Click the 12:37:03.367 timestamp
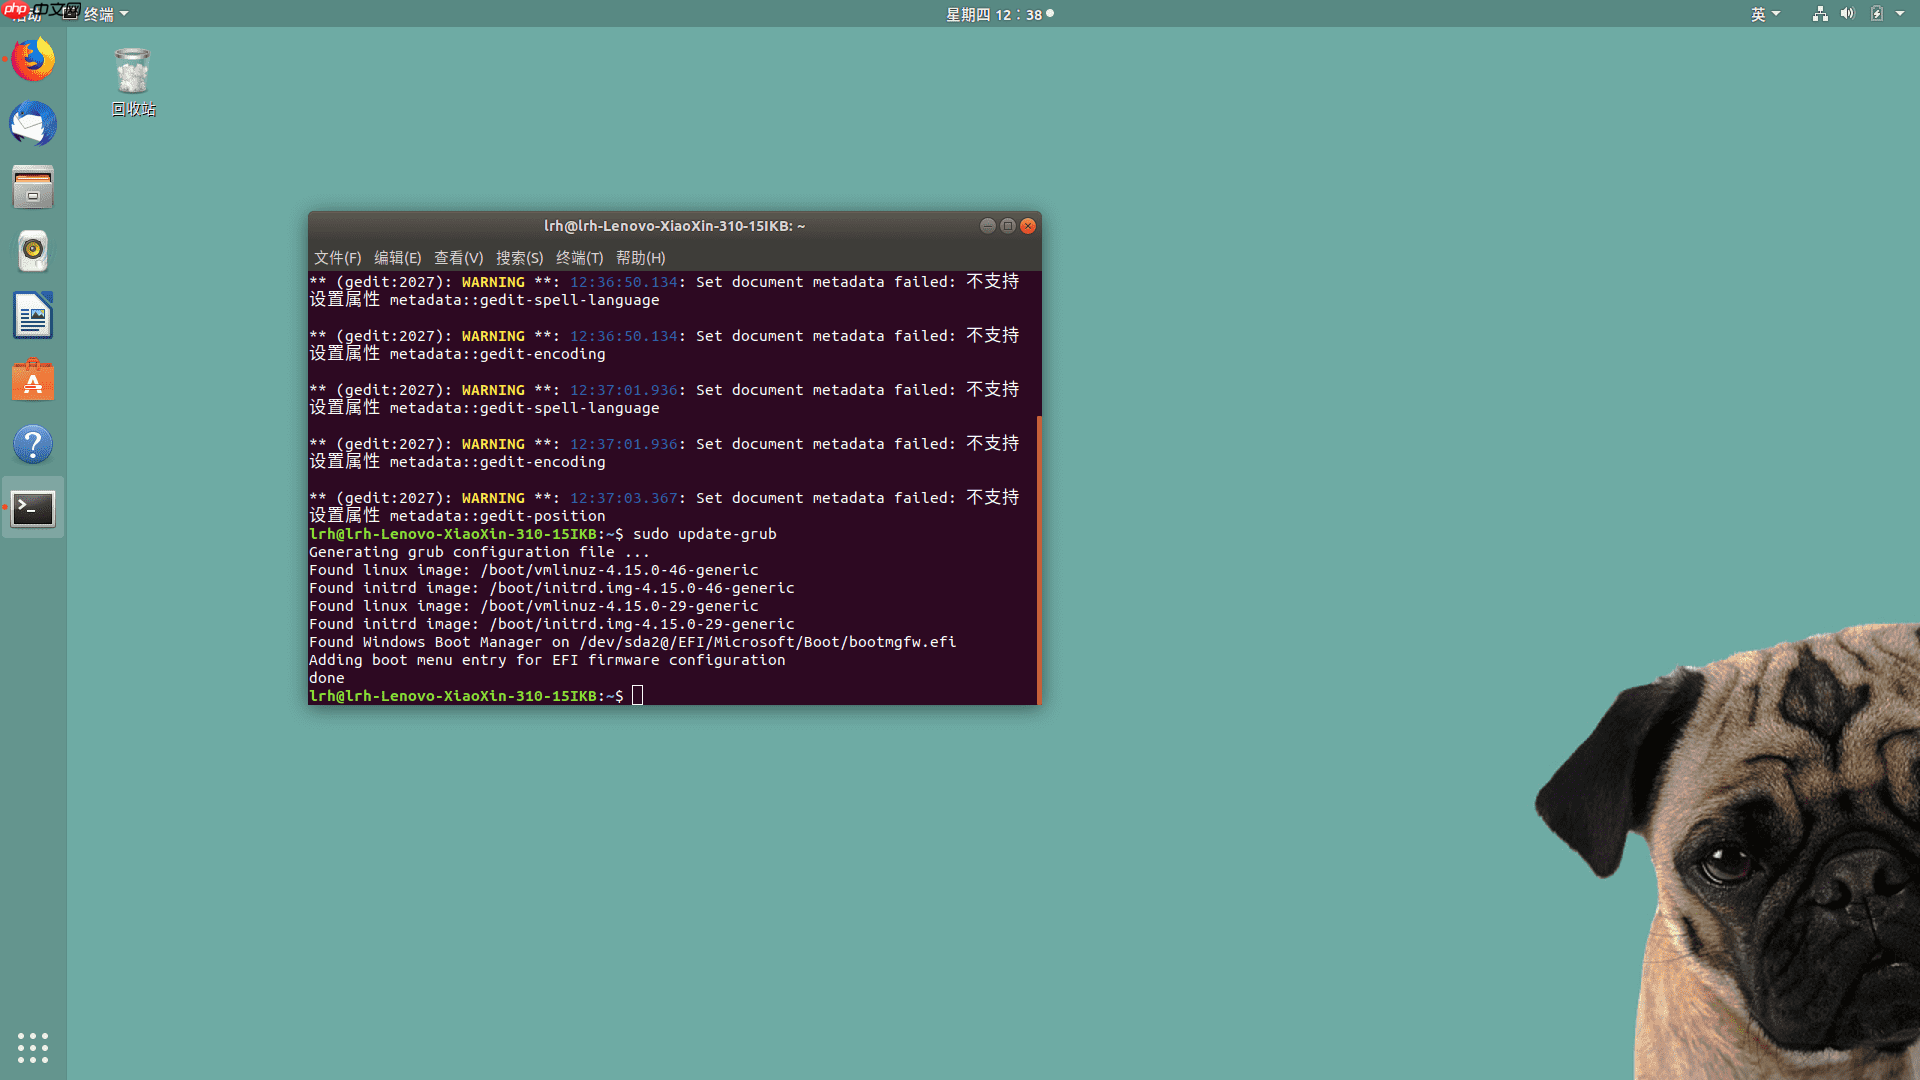This screenshot has width=1920, height=1080. coord(624,498)
